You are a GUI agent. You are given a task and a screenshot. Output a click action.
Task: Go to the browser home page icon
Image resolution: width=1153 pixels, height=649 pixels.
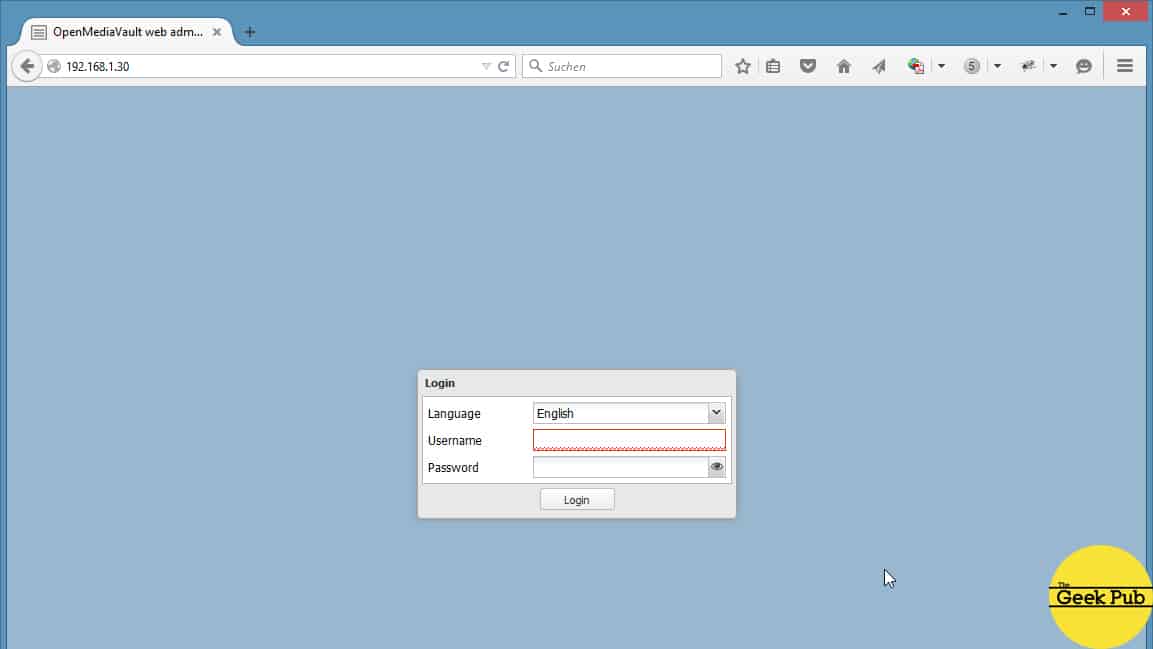click(x=843, y=66)
